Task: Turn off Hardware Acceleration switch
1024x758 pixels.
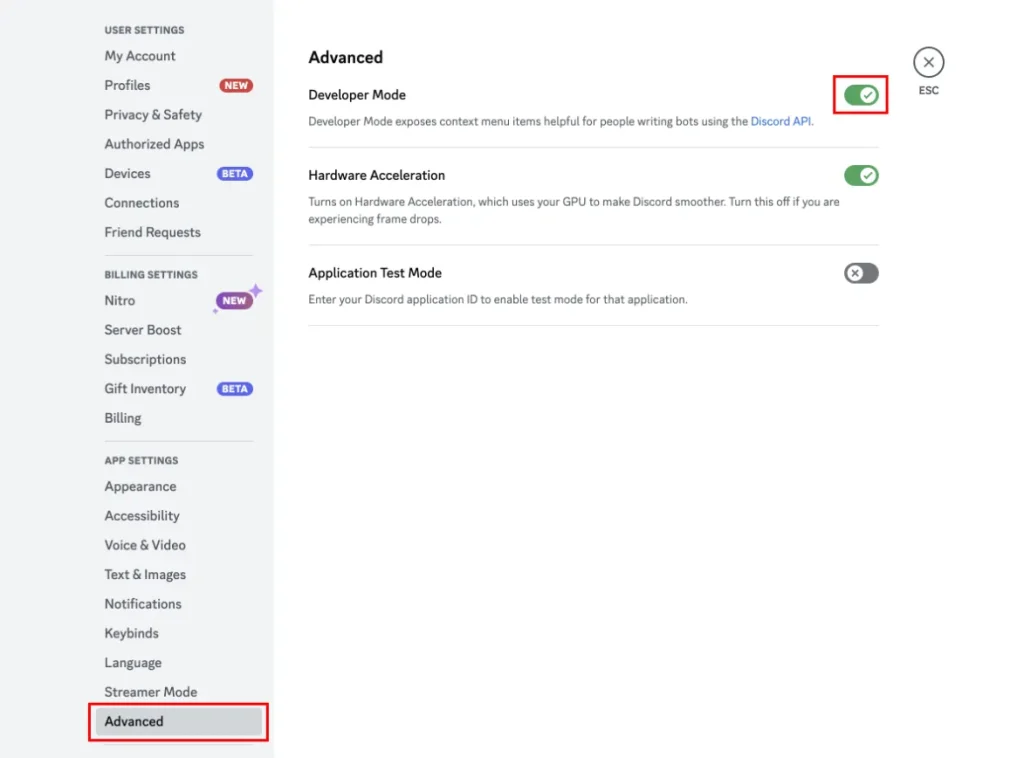Action: click(860, 176)
